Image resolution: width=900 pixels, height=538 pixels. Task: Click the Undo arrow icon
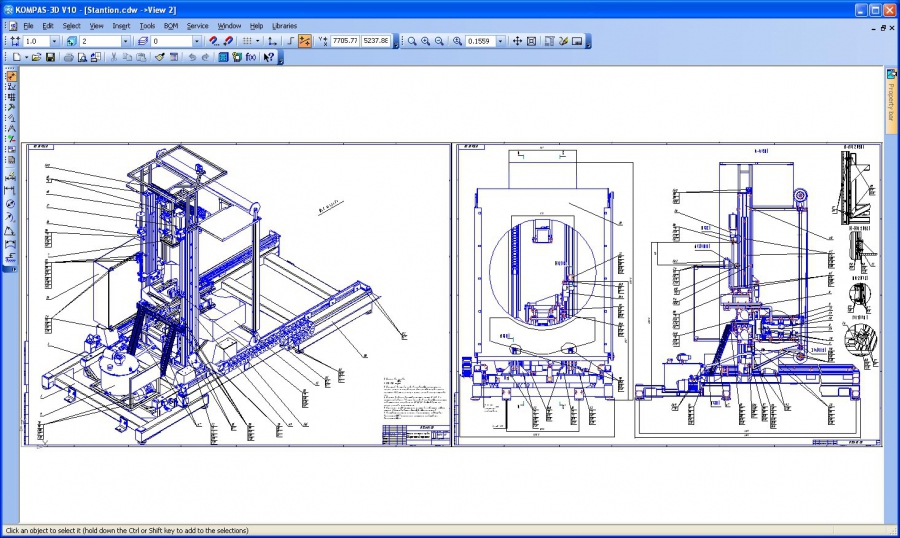[192, 58]
